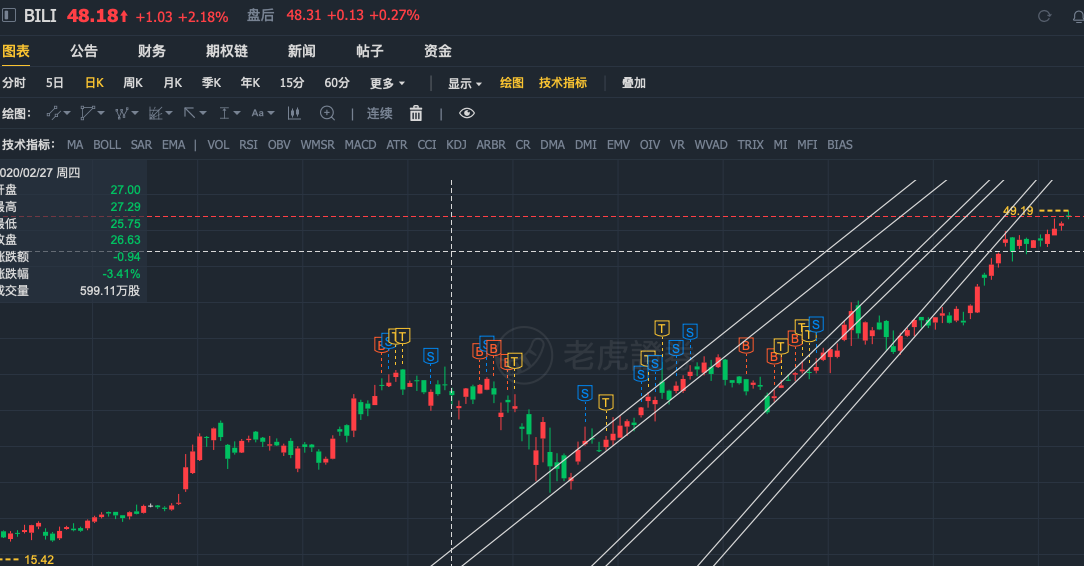Toggle the 绘图 drawing toolbar button
This screenshot has width=1084, height=566.
[512, 83]
